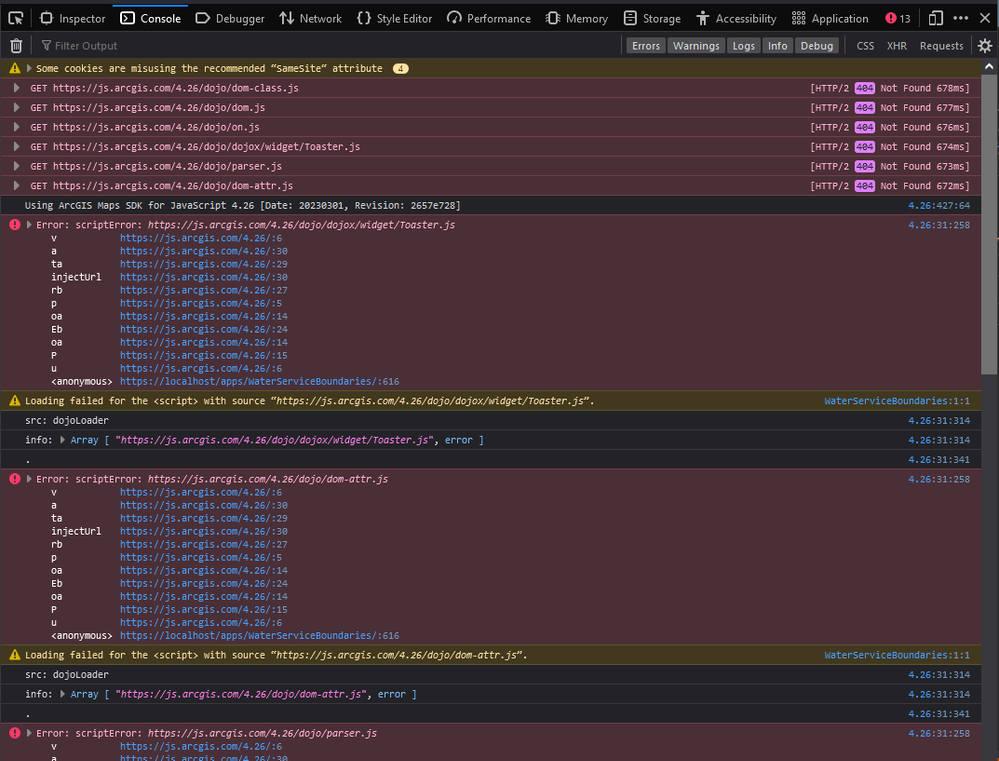Toggle the XHR filter

tap(897, 46)
